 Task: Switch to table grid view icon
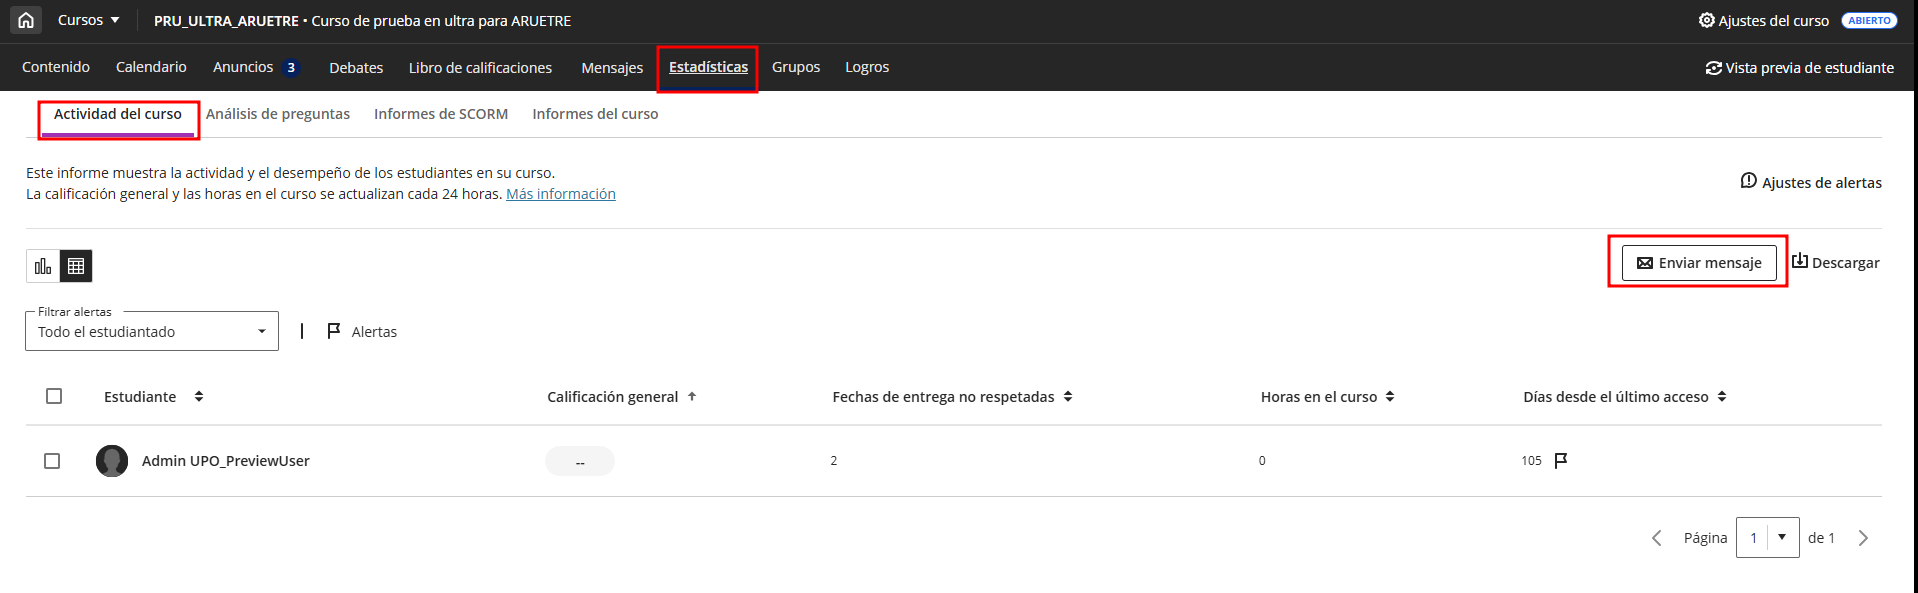coord(76,266)
